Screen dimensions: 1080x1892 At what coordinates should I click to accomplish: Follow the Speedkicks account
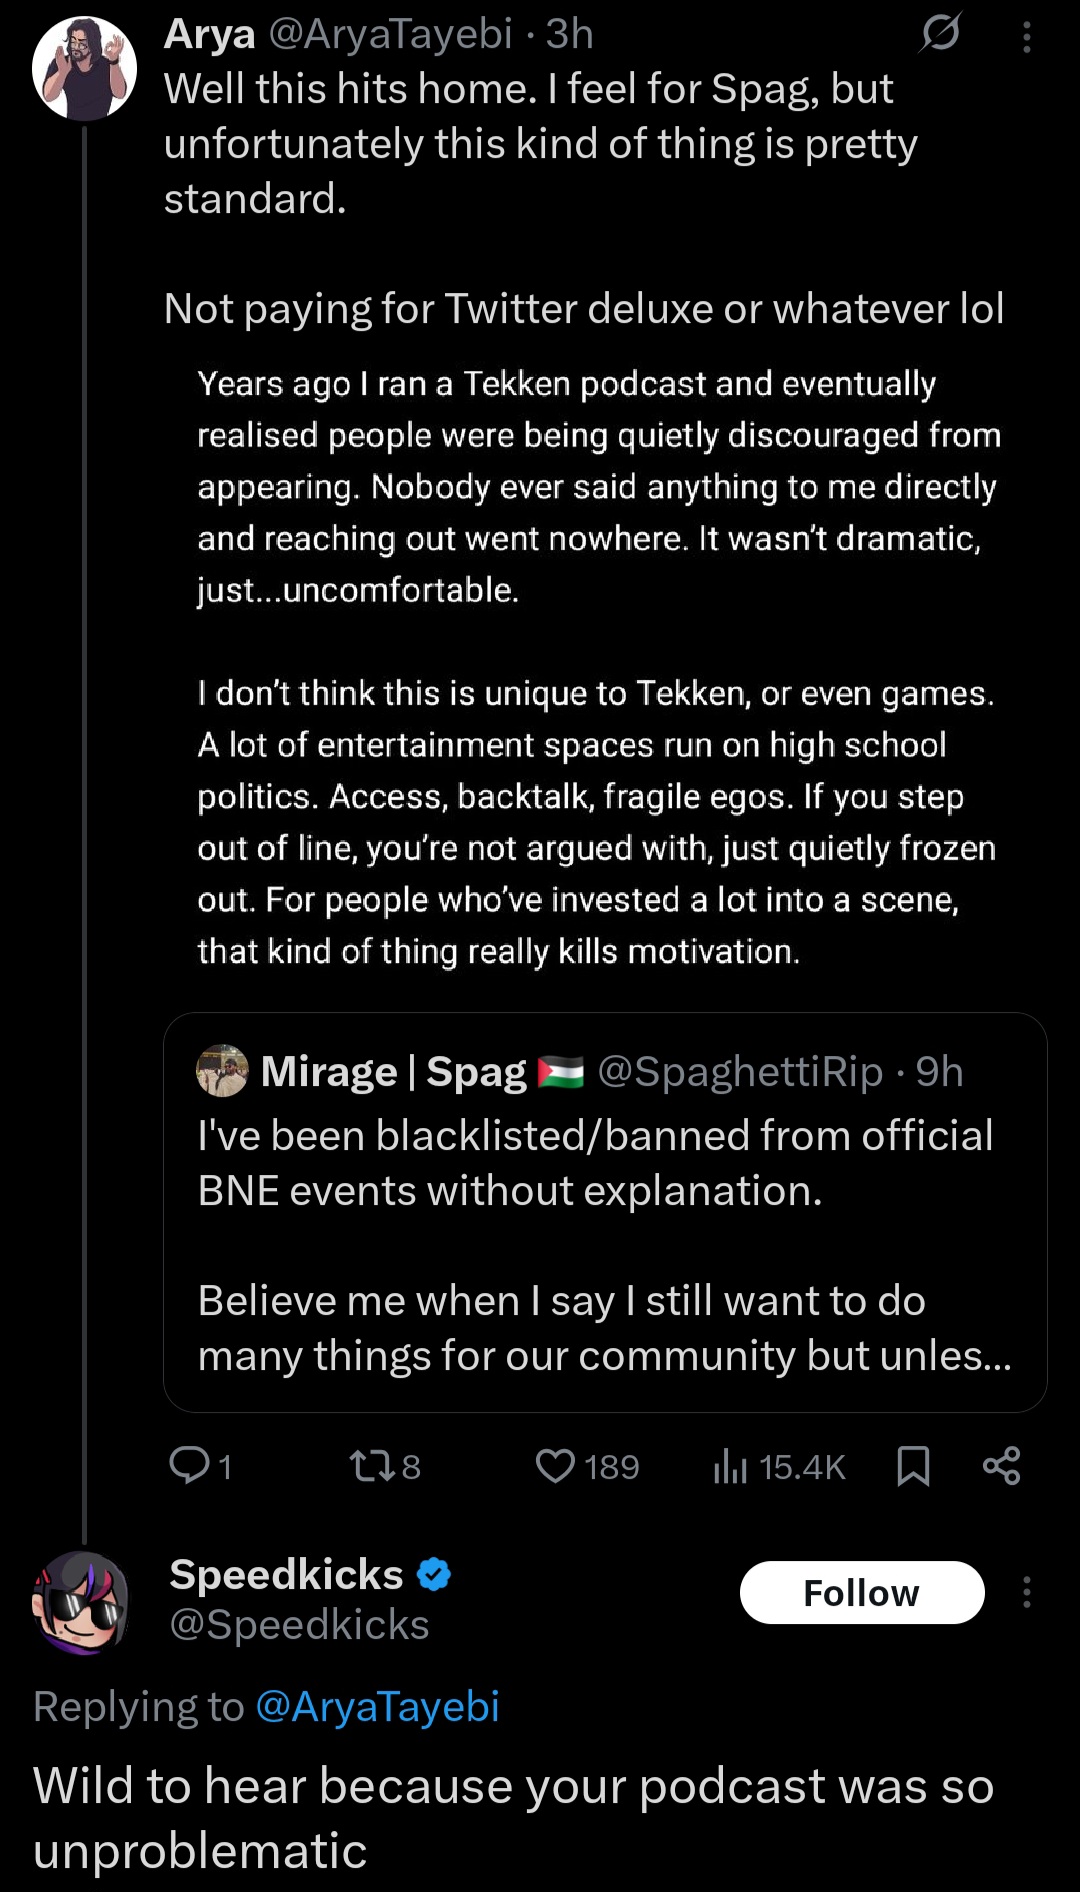click(x=861, y=1592)
